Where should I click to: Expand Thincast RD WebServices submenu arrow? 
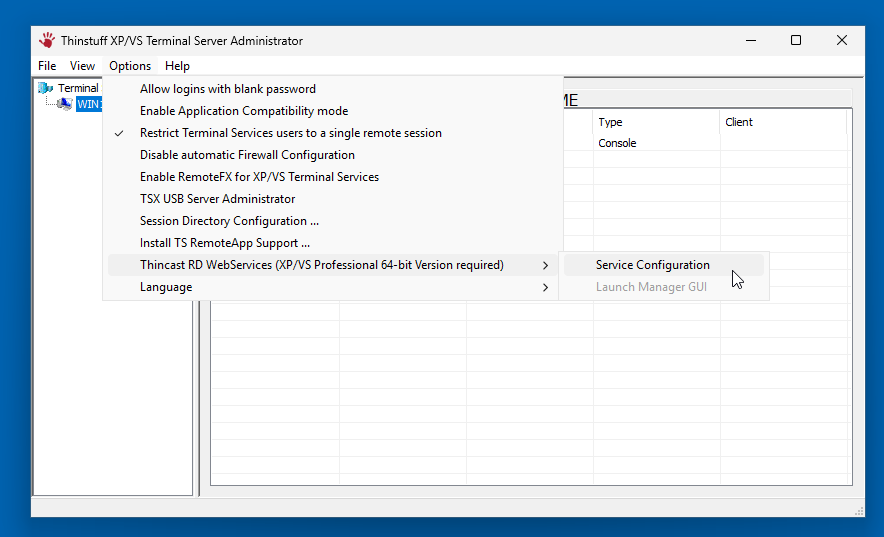point(545,265)
